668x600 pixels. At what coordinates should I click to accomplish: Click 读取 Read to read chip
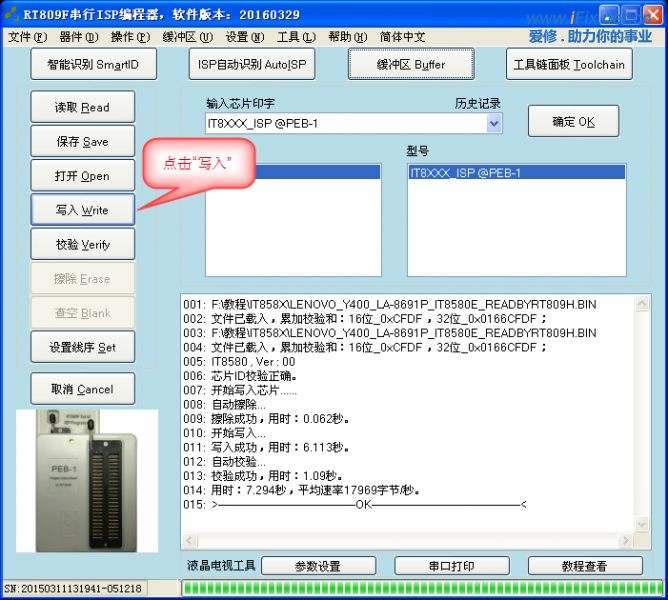82,107
